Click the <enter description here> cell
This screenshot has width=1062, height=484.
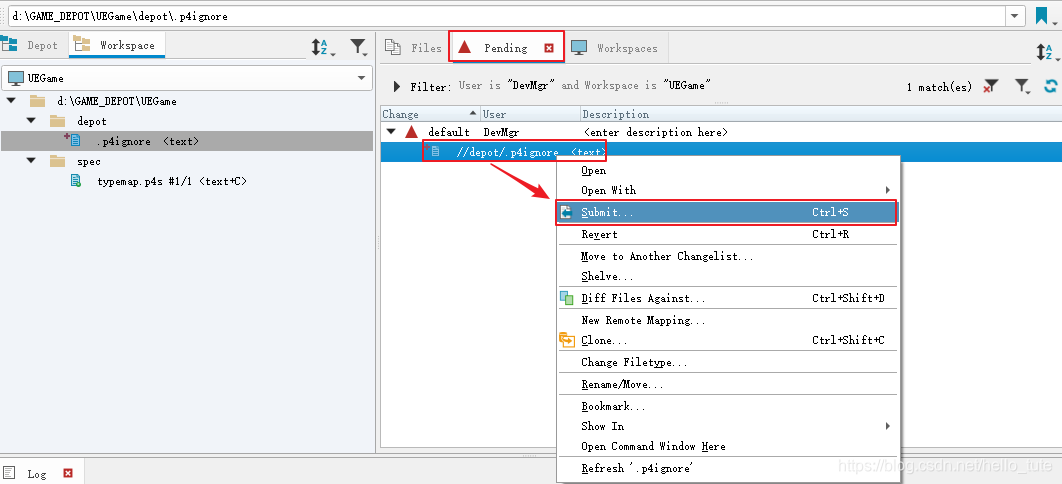coord(656,132)
